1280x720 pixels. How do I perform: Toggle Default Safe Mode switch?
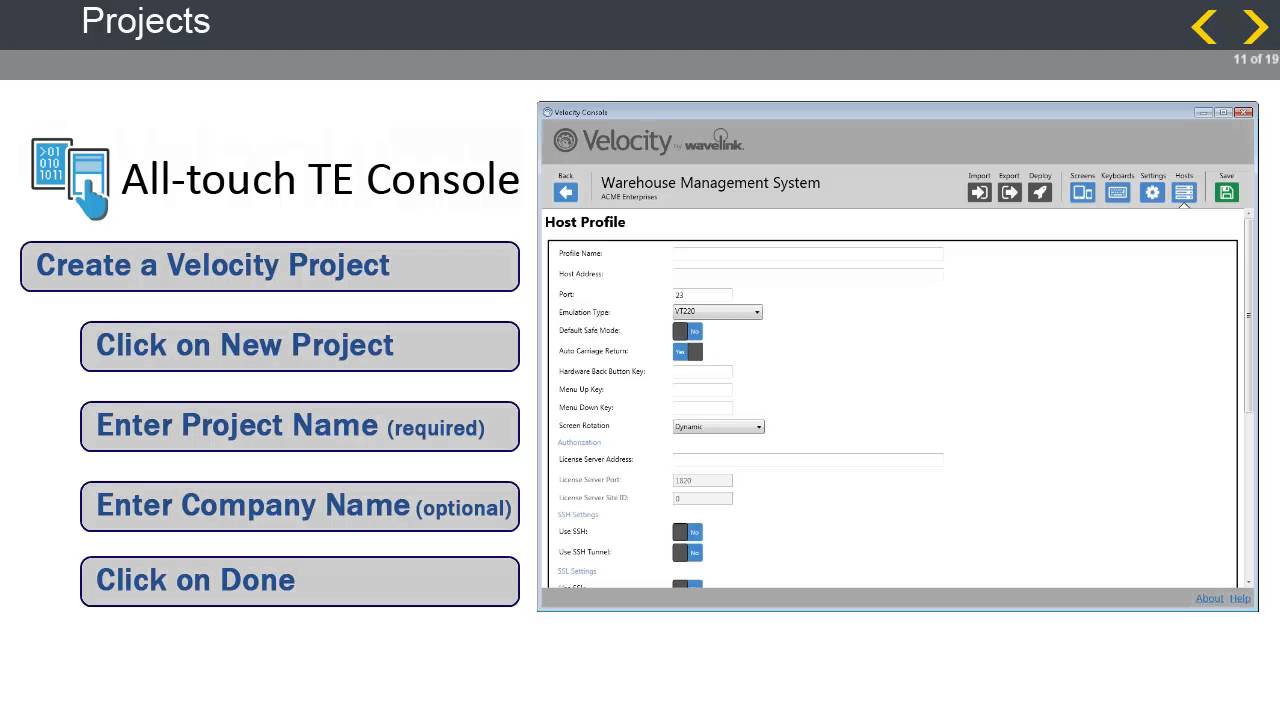coord(688,331)
